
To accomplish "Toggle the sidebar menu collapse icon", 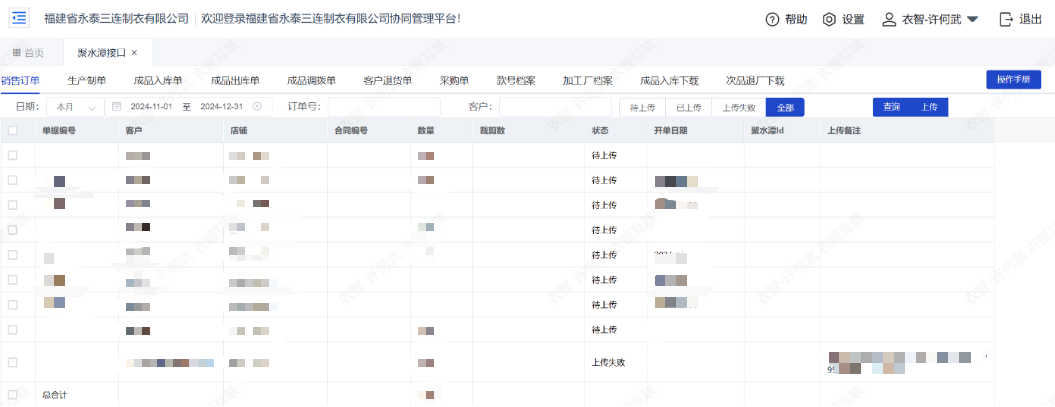I will point(19,18).
